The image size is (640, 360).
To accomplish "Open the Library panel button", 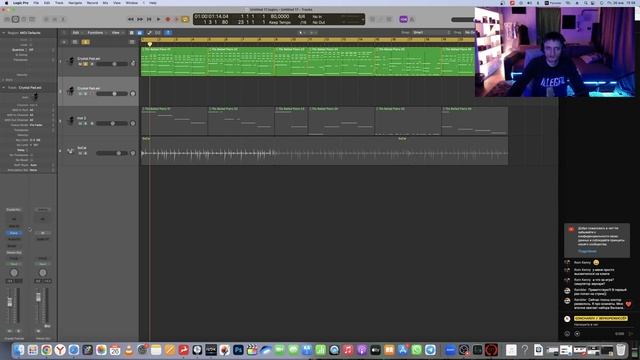I will (x=7, y=19).
